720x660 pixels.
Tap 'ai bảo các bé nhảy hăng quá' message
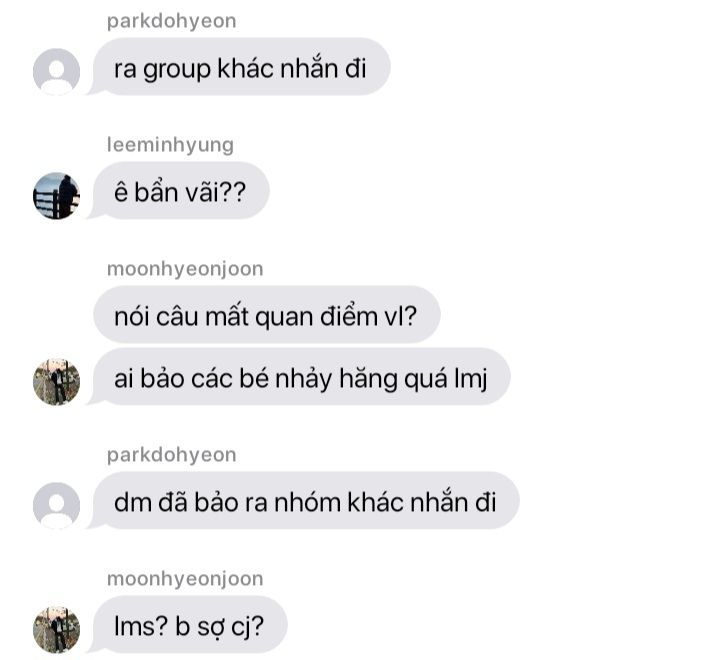click(302, 377)
